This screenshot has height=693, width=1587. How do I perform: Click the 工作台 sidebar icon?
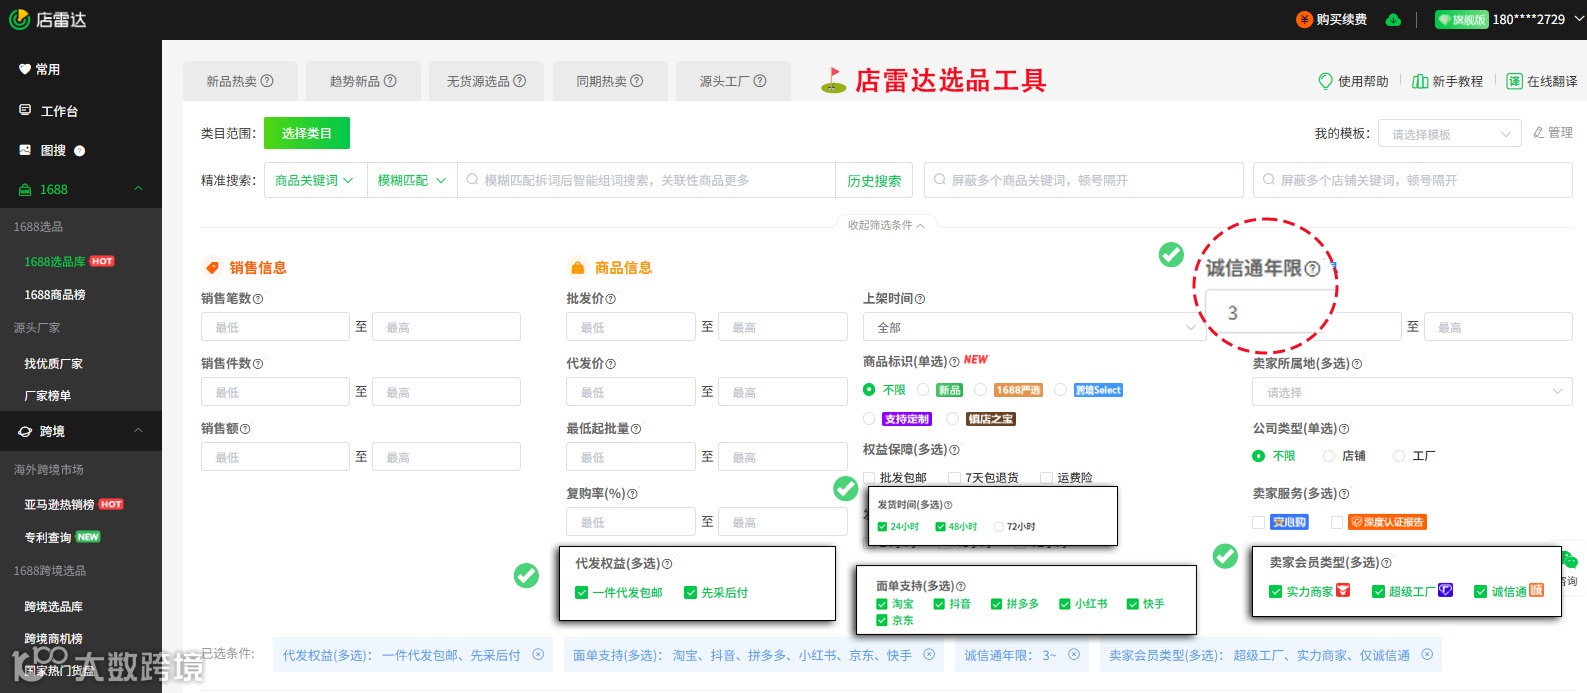pos(25,110)
